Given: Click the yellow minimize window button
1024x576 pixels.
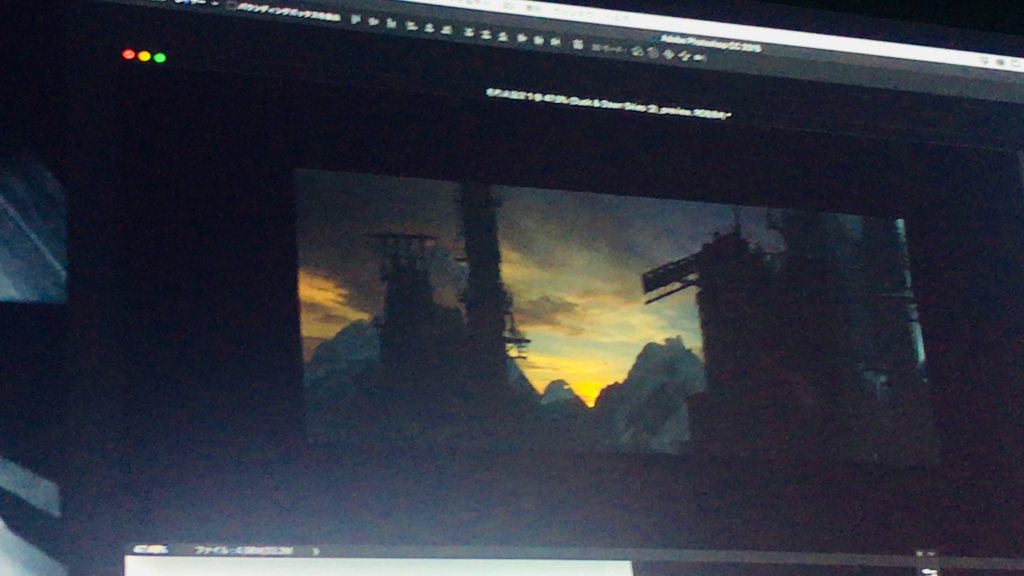Looking at the screenshot, I should point(144,56).
